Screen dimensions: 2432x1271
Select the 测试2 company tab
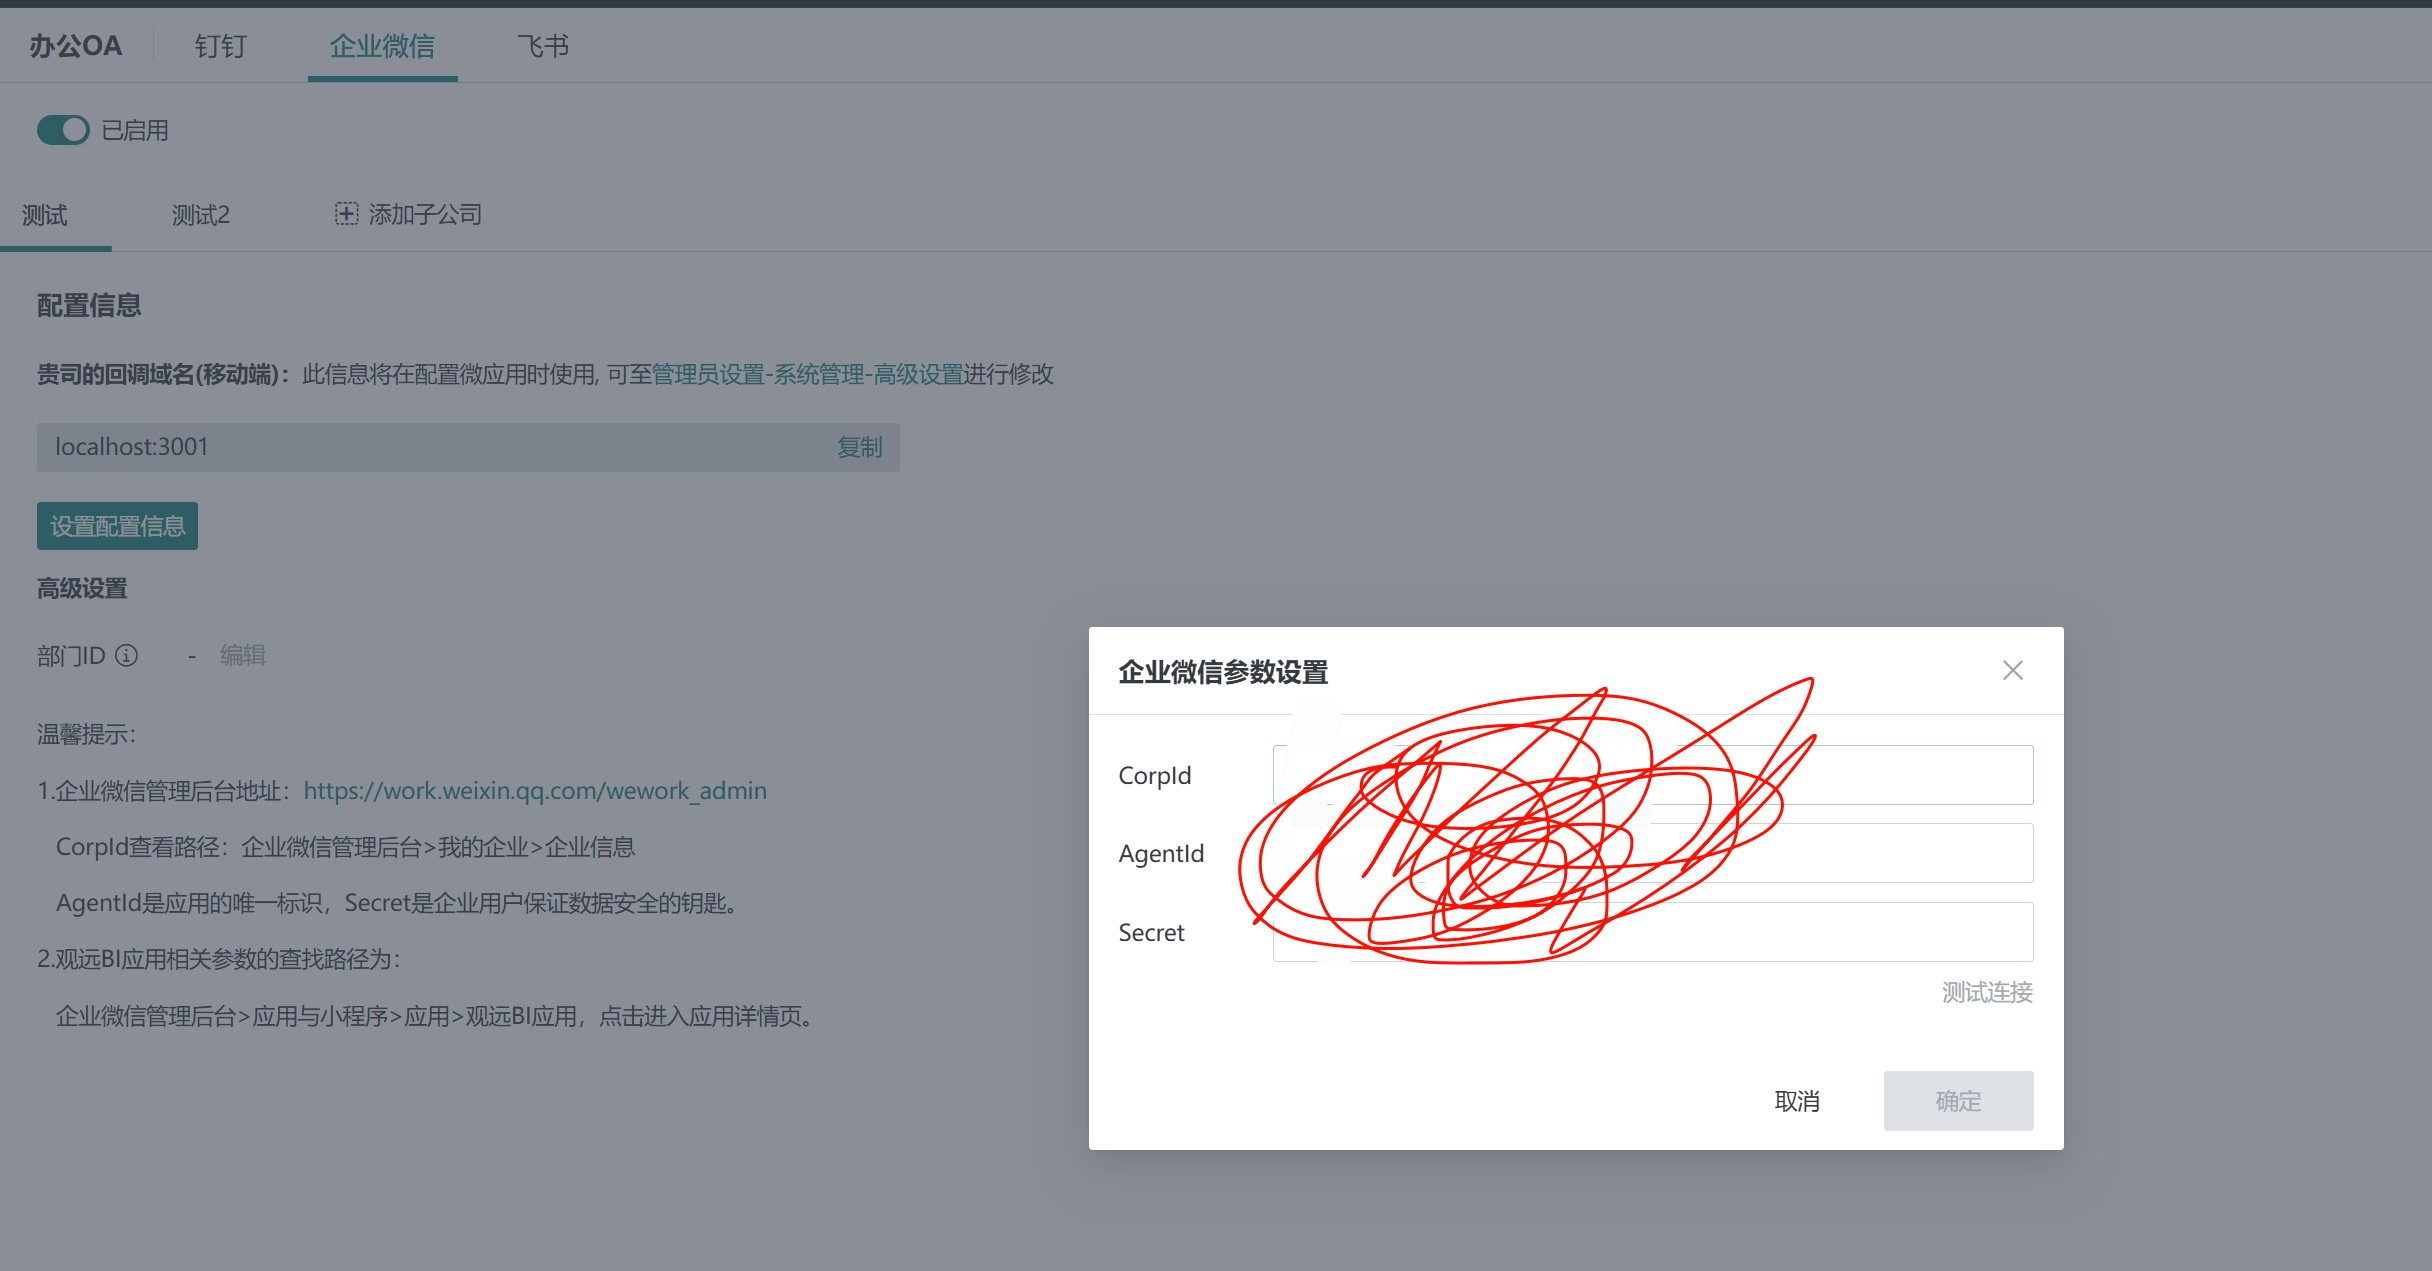coord(201,214)
